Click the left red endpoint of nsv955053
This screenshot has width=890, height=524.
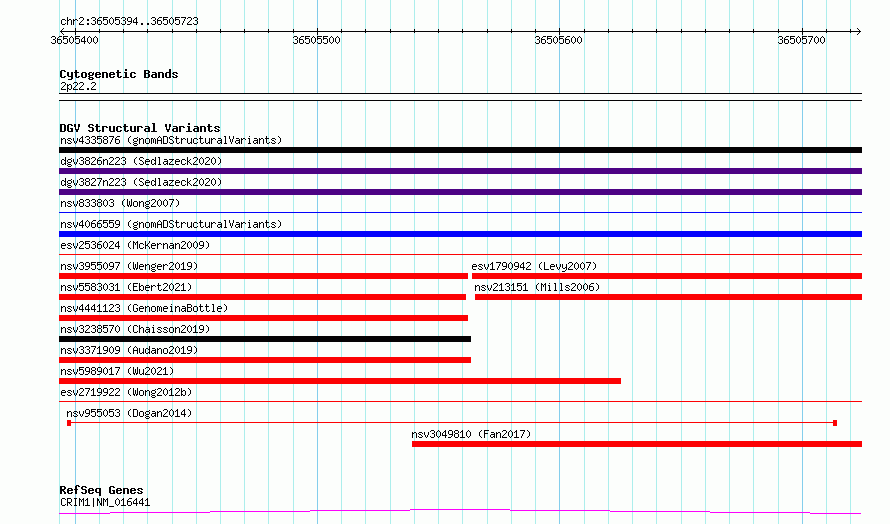pyautogui.click(x=69, y=423)
